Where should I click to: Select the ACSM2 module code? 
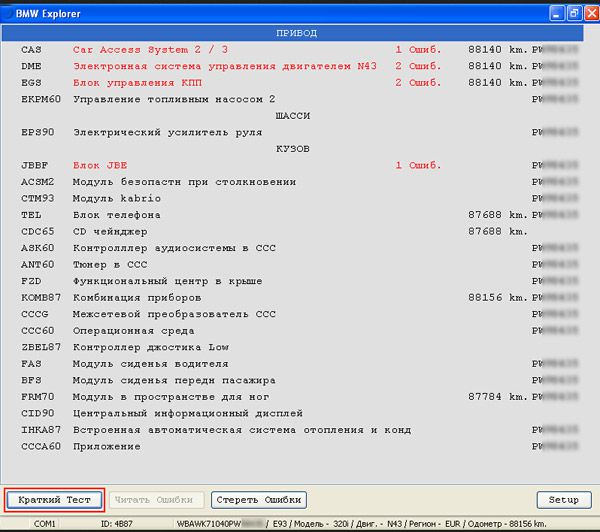[38, 182]
